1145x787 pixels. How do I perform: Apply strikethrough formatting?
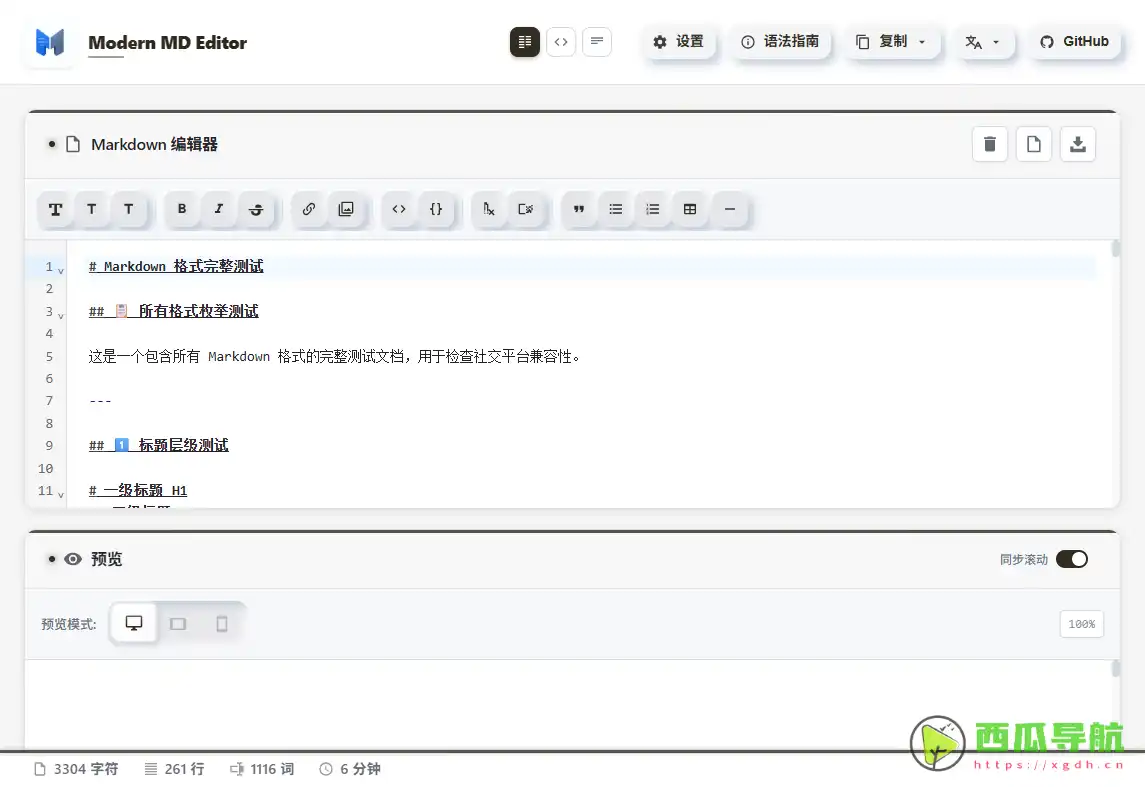(x=256, y=210)
